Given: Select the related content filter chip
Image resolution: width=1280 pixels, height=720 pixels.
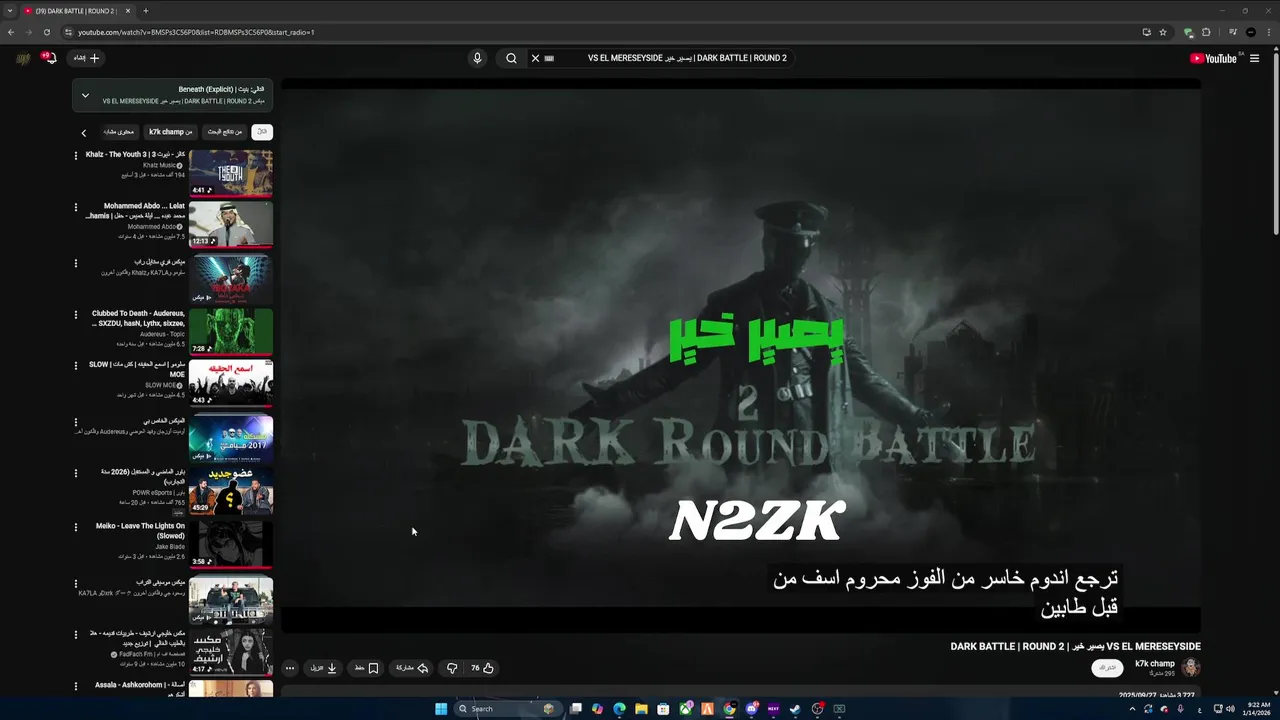Looking at the screenshot, I should [x=119, y=132].
